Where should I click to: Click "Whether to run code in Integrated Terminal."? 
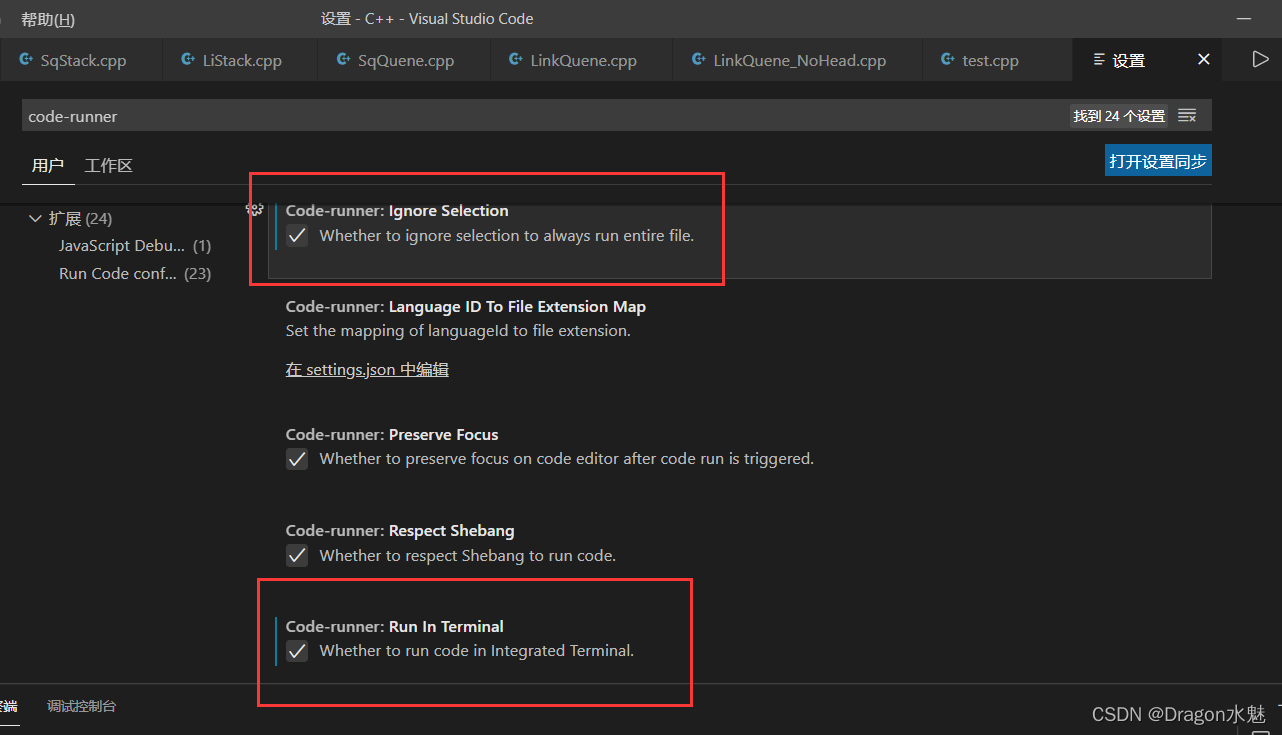tap(477, 651)
